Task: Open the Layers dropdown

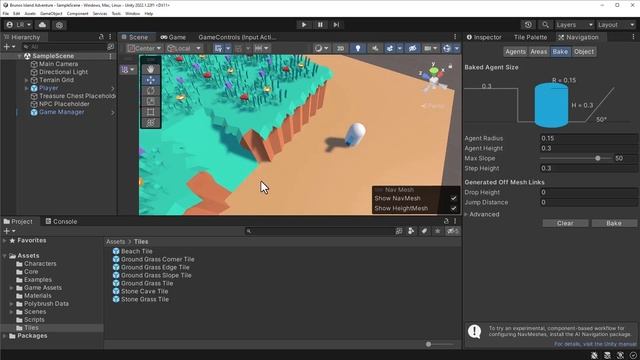Action: coord(574,25)
